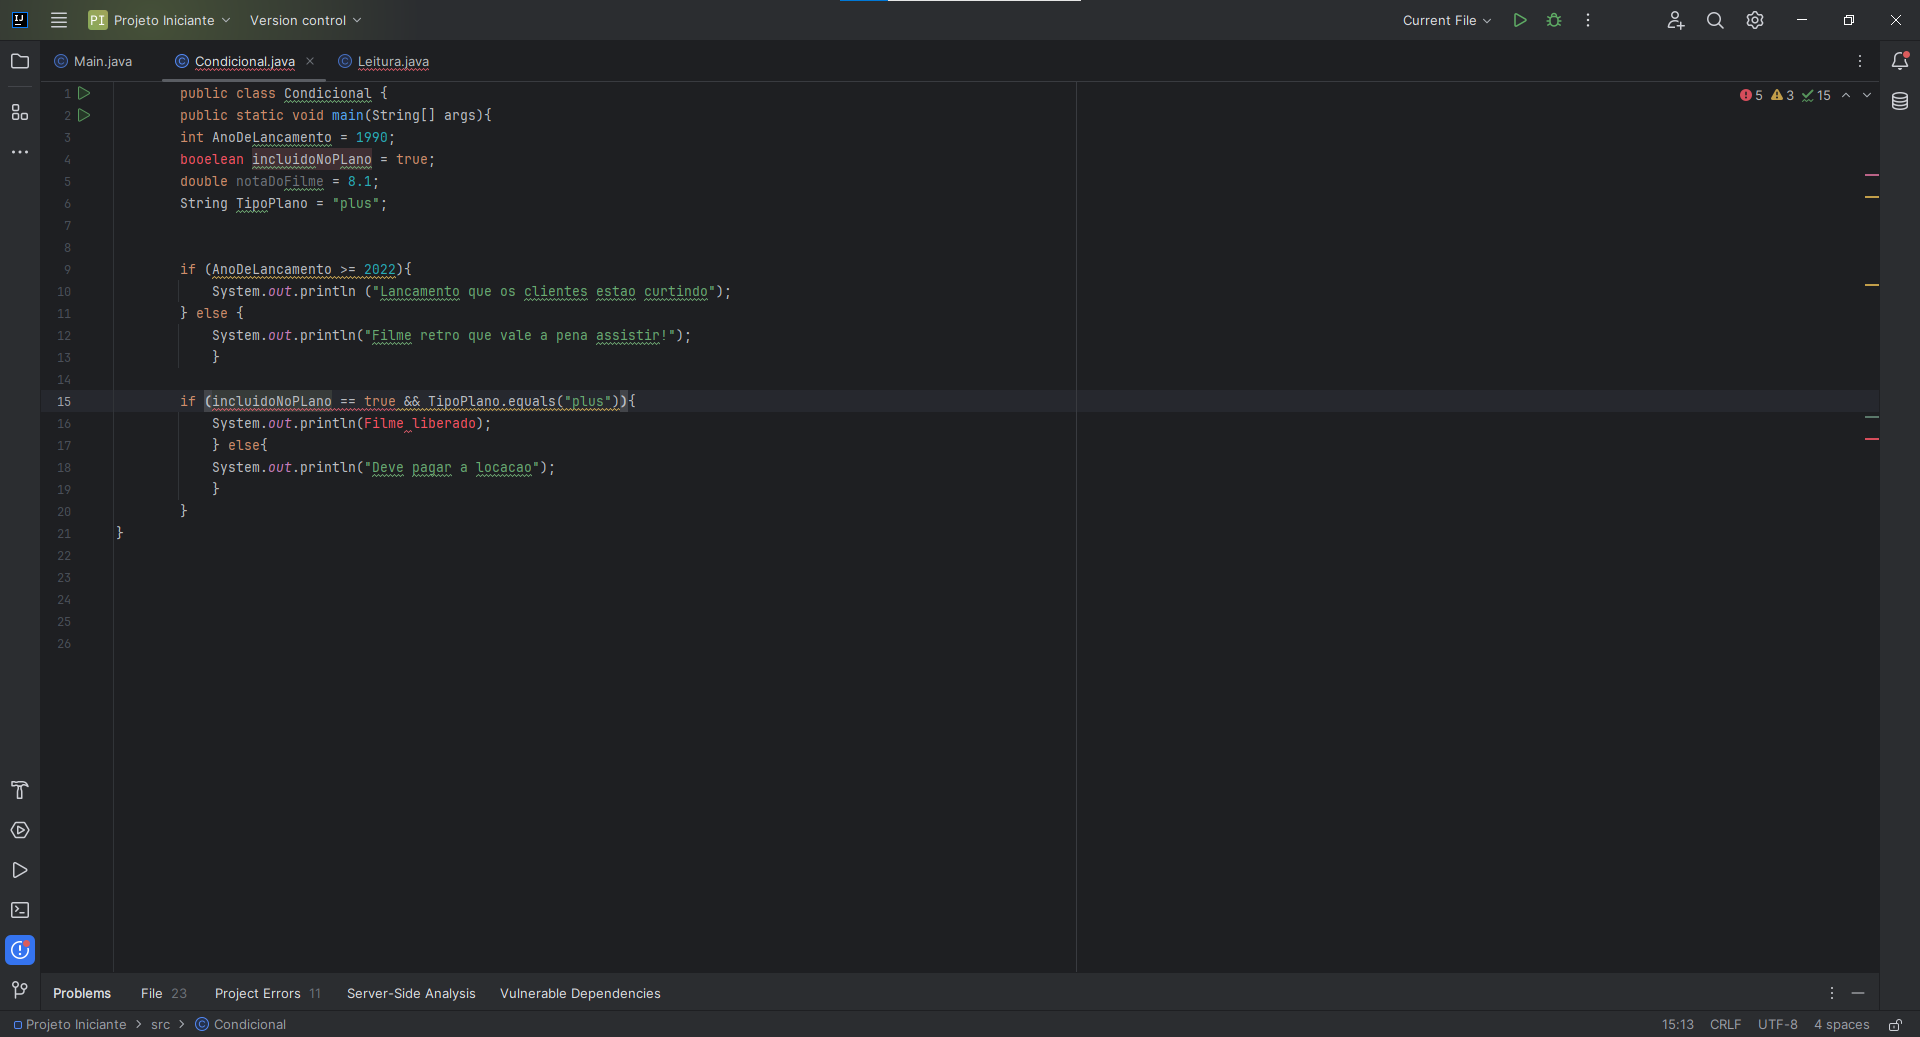
Task: Expand the Projeto Iniciante project dropdown
Action: coord(160,20)
